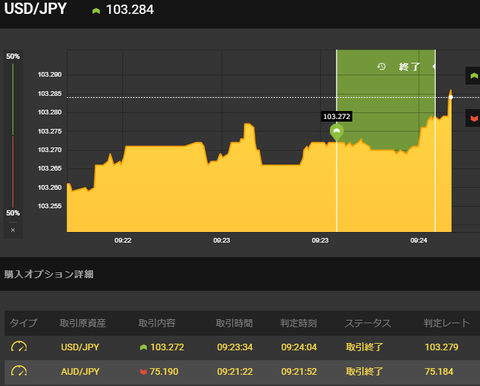The image size is (480, 386).
Task: Click the gauge icon in the AUD/JPY row
Action: [x=19, y=371]
